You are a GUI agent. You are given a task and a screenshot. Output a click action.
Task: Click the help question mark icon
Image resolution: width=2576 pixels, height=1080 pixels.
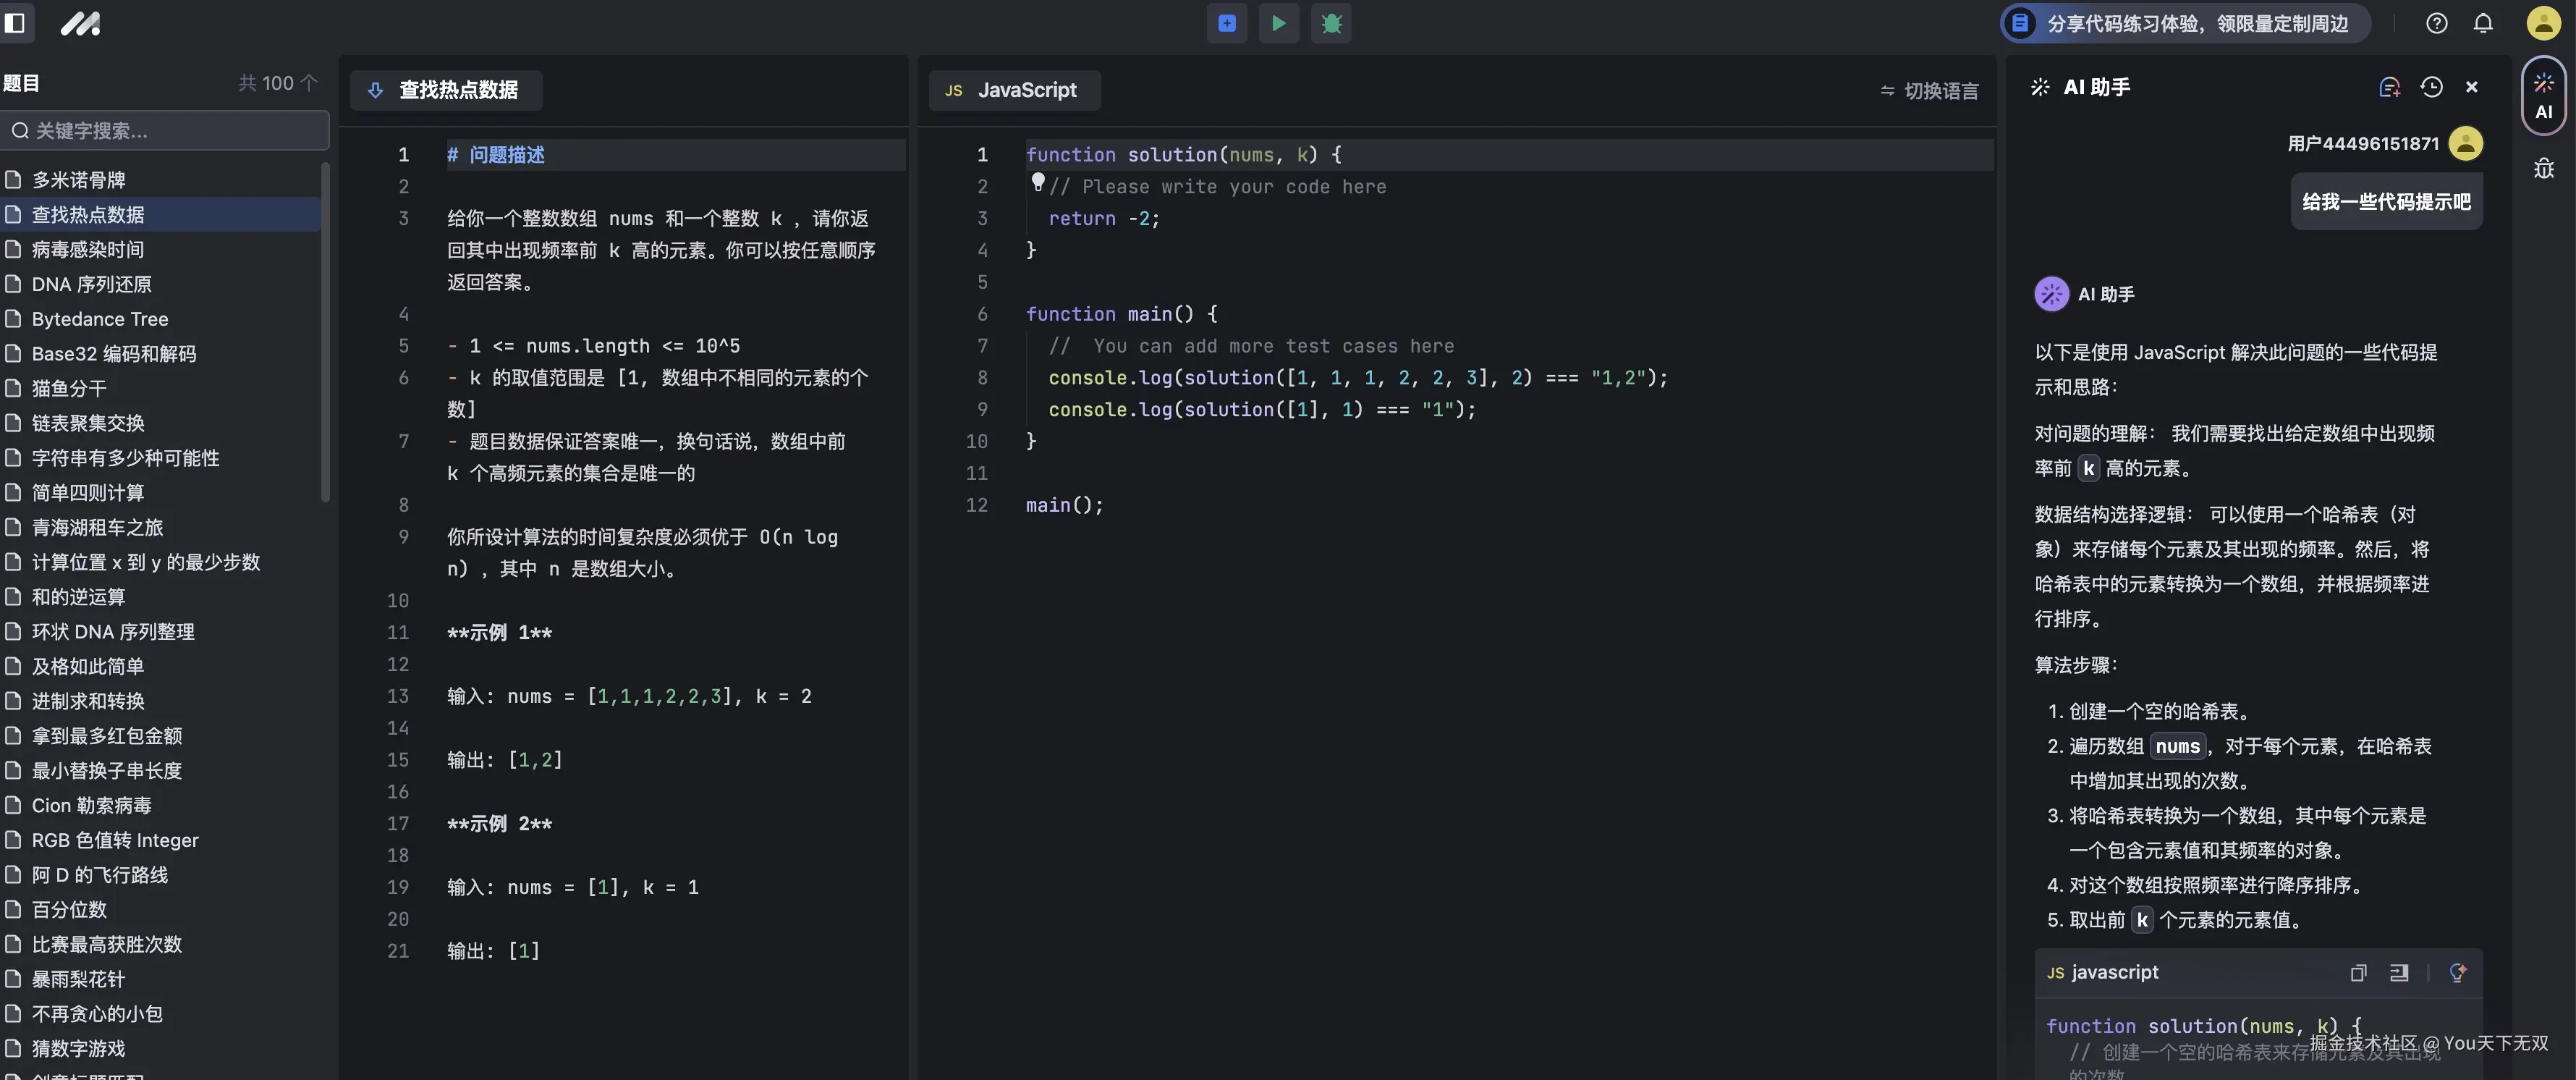[2437, 23]
